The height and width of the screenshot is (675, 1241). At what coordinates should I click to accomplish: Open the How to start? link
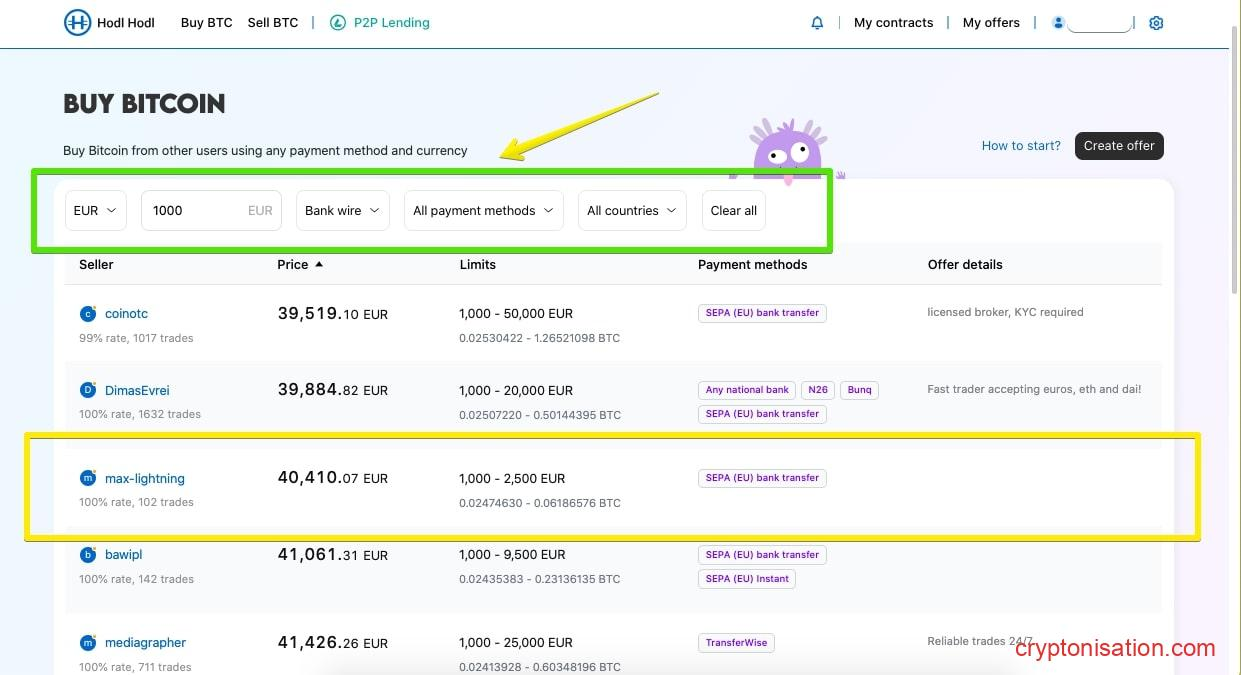(1020, 145)
